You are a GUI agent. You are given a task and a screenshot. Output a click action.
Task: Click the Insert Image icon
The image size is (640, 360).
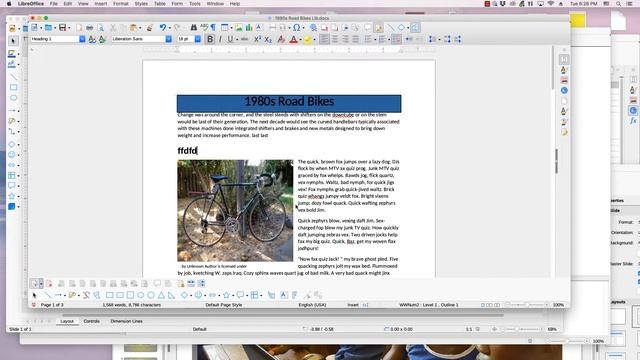tap(239, 27)
